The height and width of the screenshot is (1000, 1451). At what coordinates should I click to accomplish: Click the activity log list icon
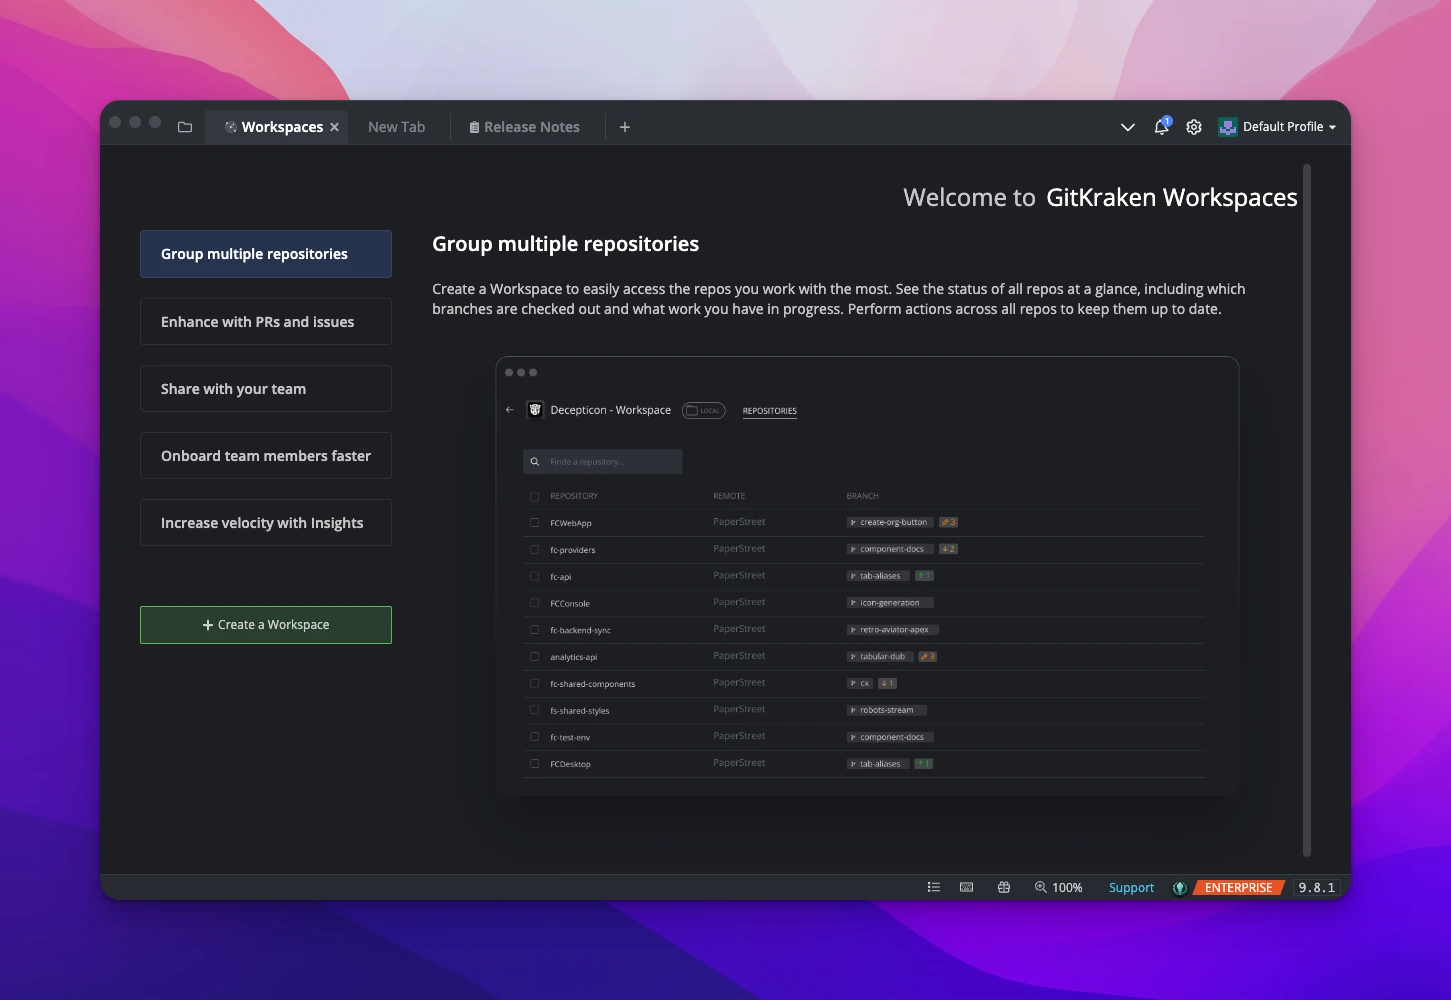coord(933,887)
